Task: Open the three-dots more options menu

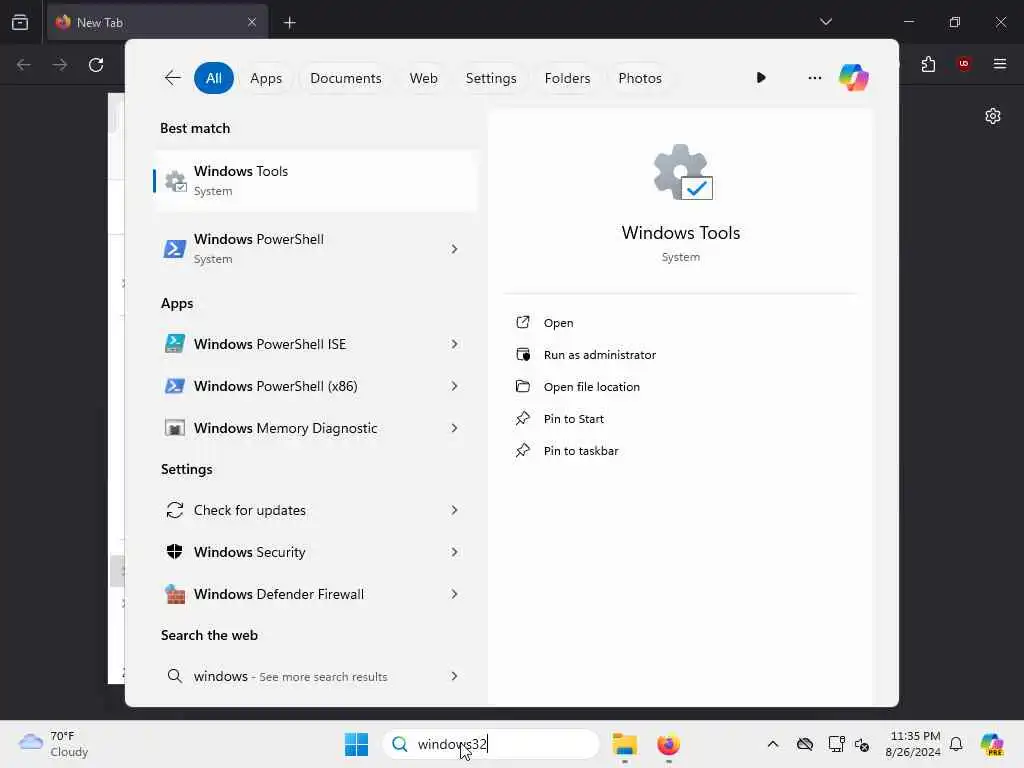Action: click(814, 78)
